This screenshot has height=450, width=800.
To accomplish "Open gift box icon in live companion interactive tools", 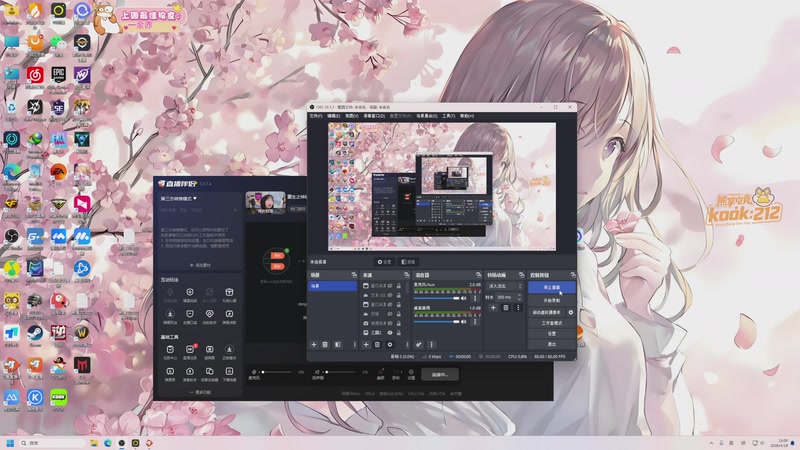I will pos(229,294).
